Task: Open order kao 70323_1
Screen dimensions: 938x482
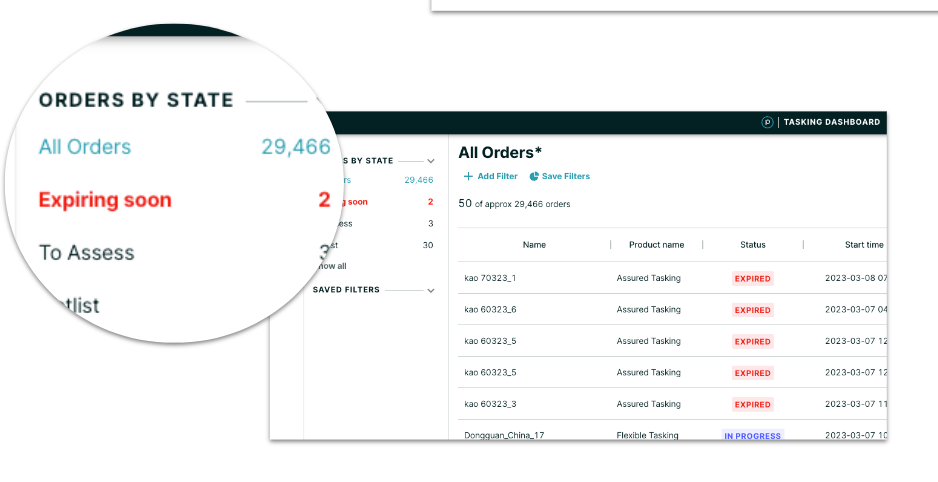Action: 490,278
